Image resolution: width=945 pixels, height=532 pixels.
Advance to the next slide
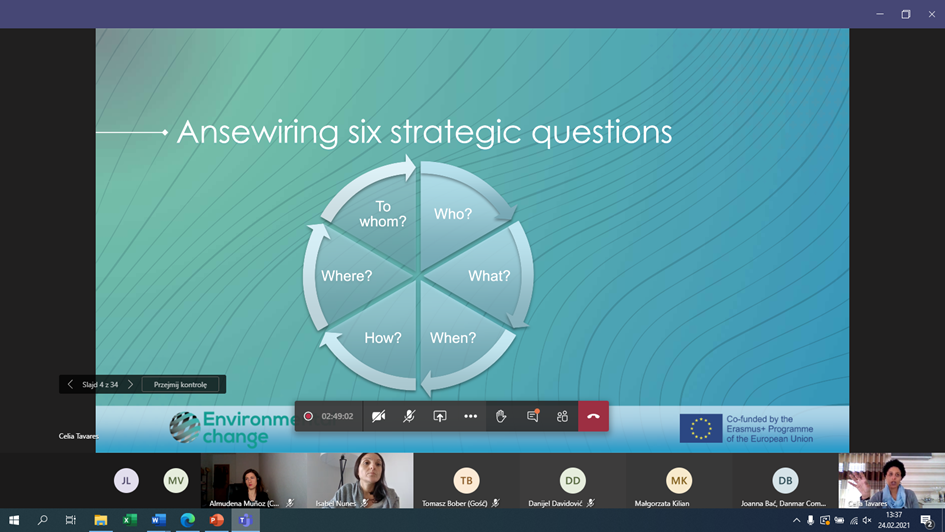130,384
